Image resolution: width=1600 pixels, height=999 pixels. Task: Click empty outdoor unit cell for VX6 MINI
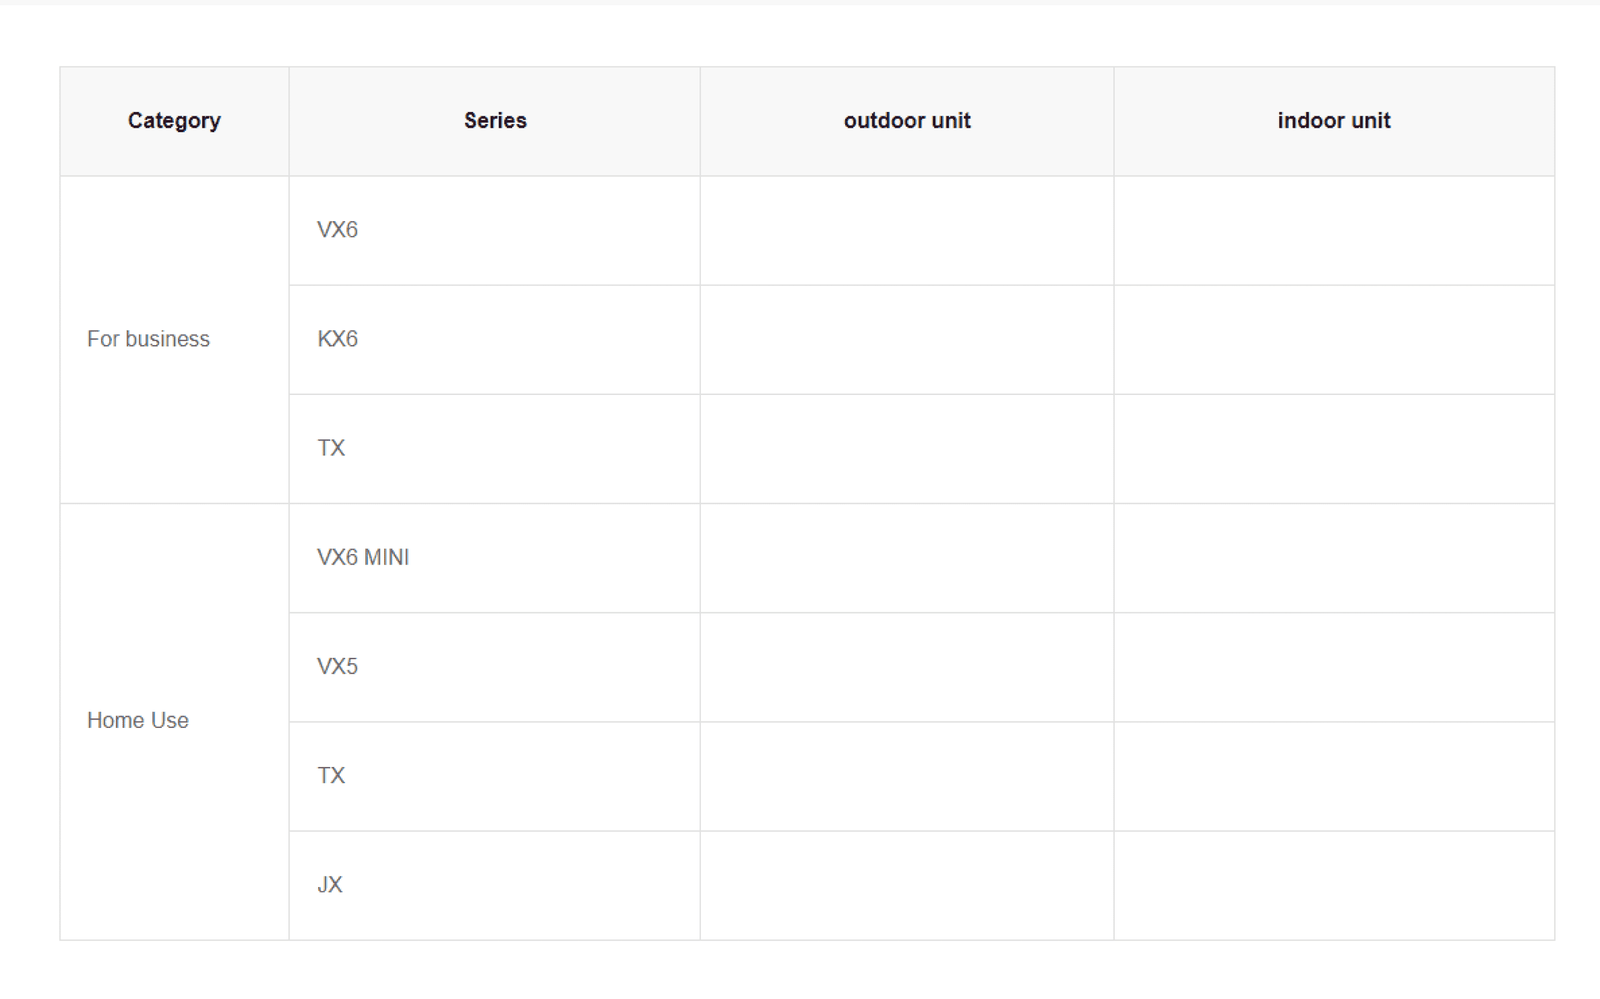907,557
